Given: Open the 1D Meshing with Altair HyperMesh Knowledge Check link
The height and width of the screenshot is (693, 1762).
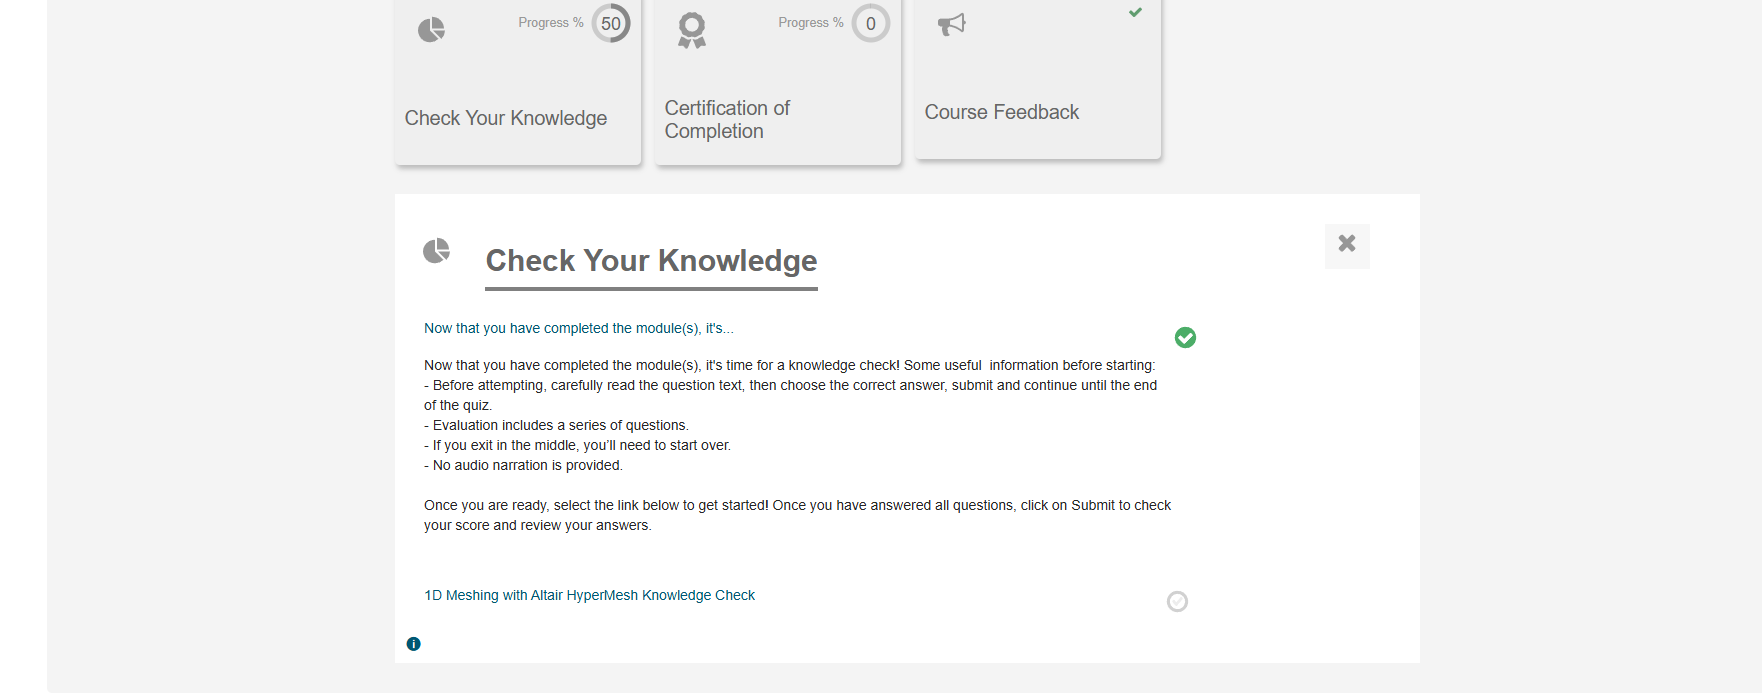Looking at the screenshot, I should (x=589, y=595).
